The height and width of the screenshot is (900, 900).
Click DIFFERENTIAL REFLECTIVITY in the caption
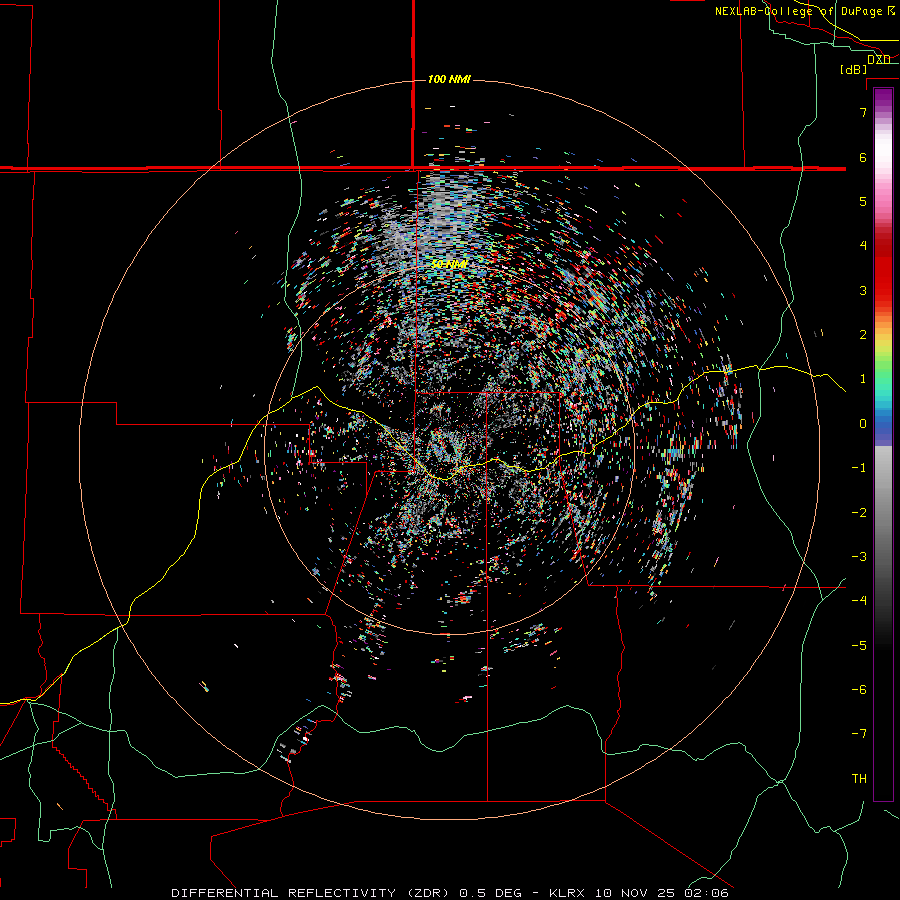(284, 893)
